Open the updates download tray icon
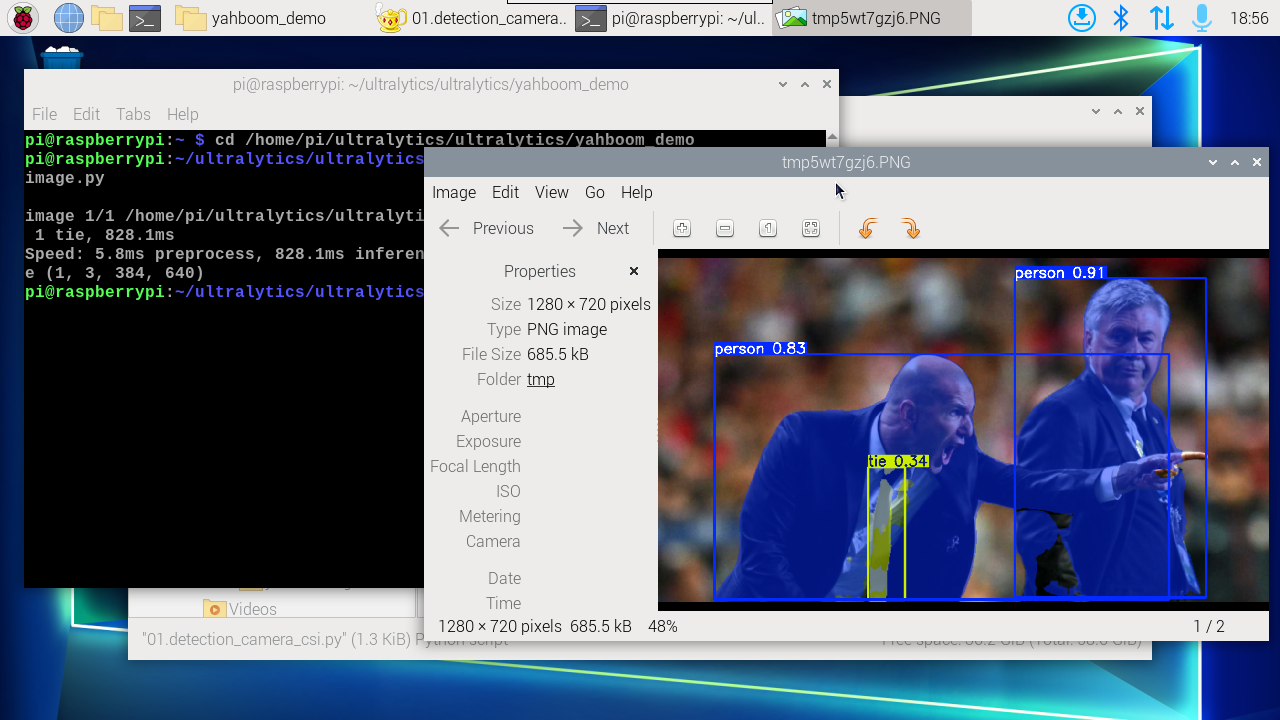The height and width of the screenshot is (720, 1280). [1082, 18]
